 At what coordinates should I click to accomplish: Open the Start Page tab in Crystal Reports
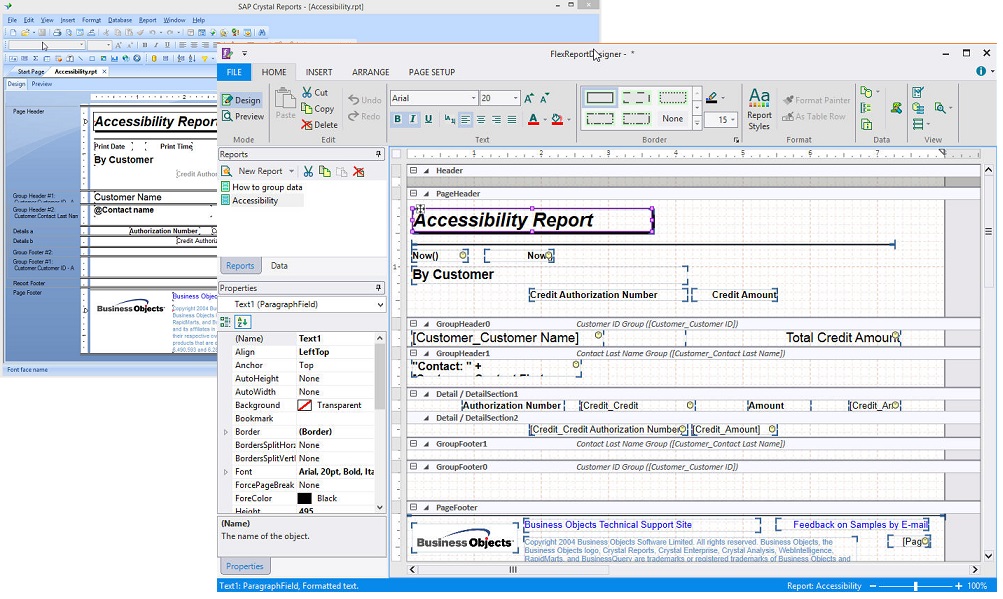31,72
